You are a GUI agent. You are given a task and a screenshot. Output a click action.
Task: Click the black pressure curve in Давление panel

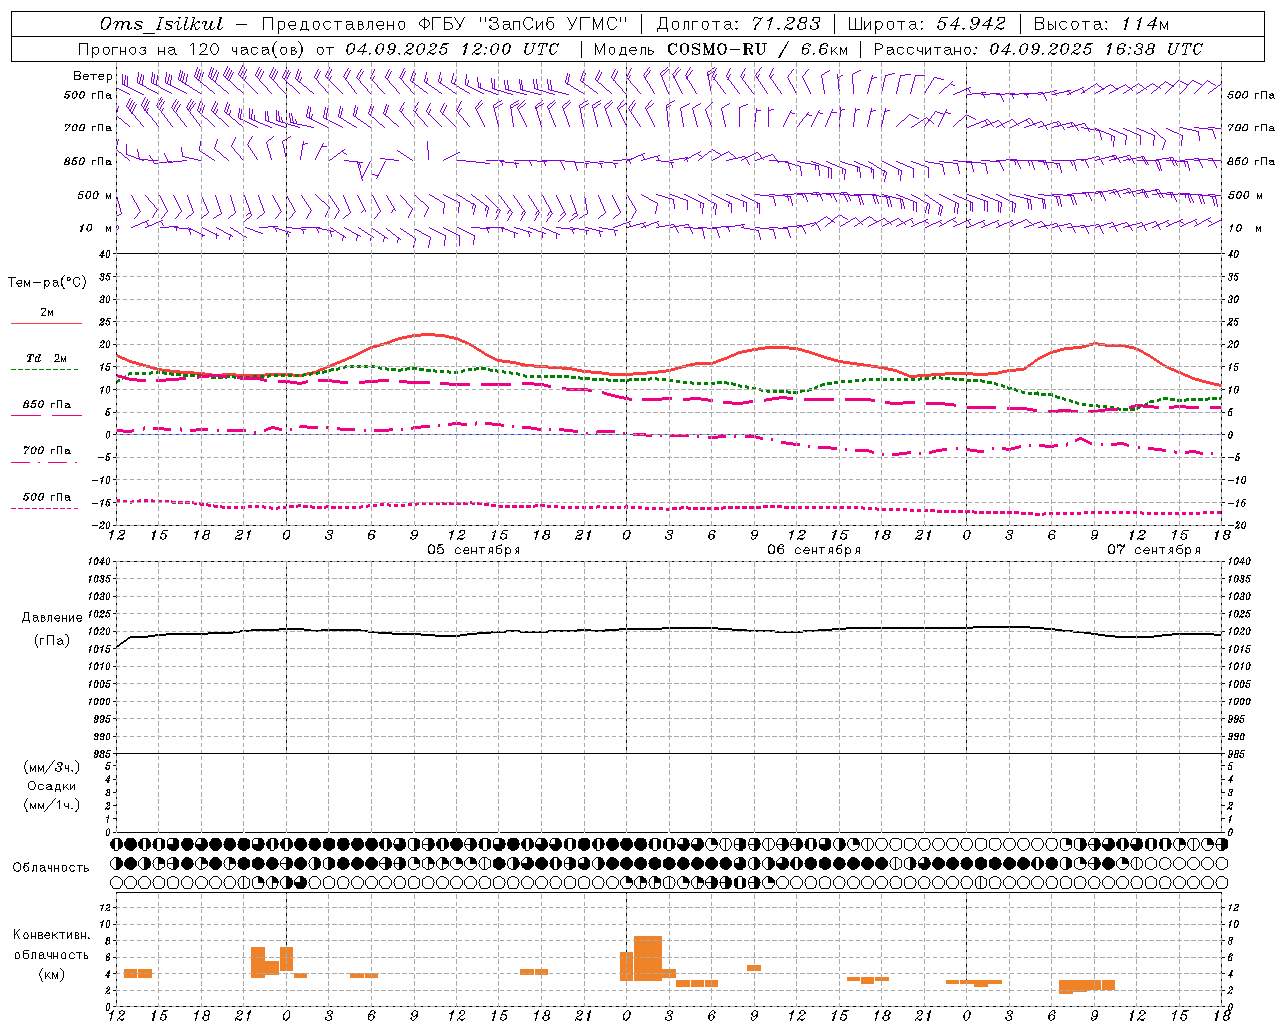[670, 629]
